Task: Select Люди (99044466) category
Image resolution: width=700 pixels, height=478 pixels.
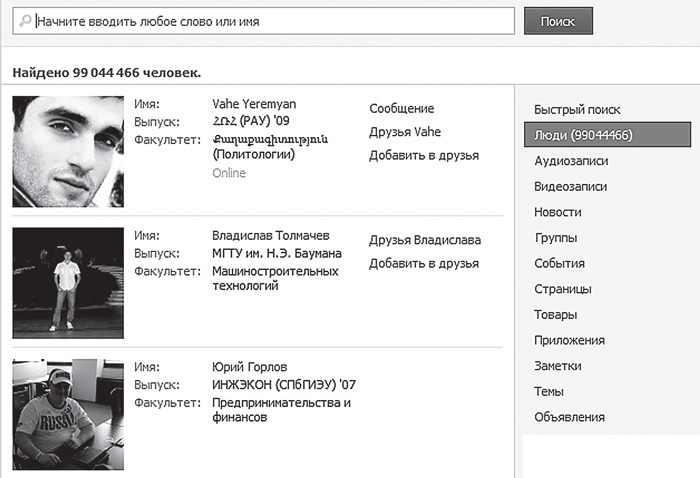Action: click(607, 135)
